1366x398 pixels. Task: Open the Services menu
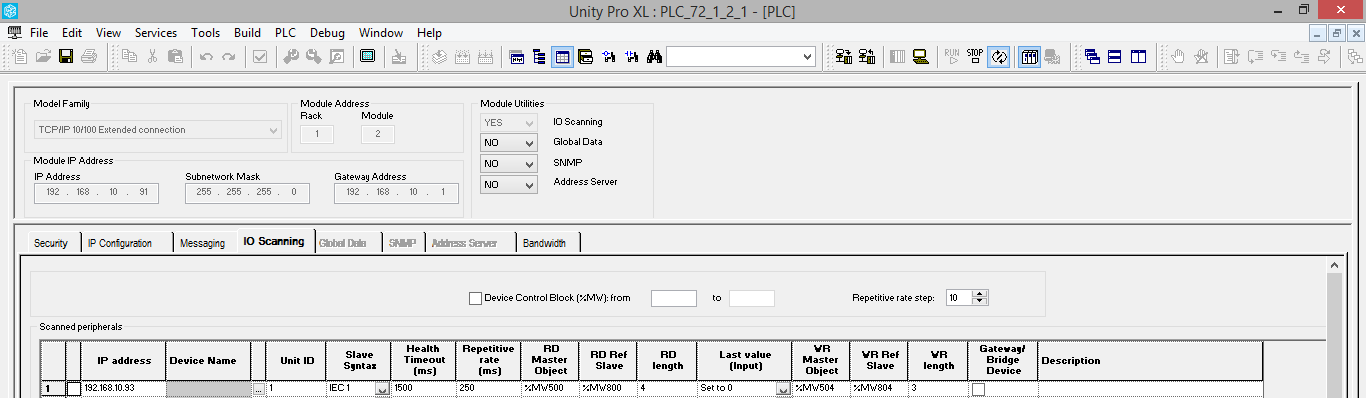(156, 33)
